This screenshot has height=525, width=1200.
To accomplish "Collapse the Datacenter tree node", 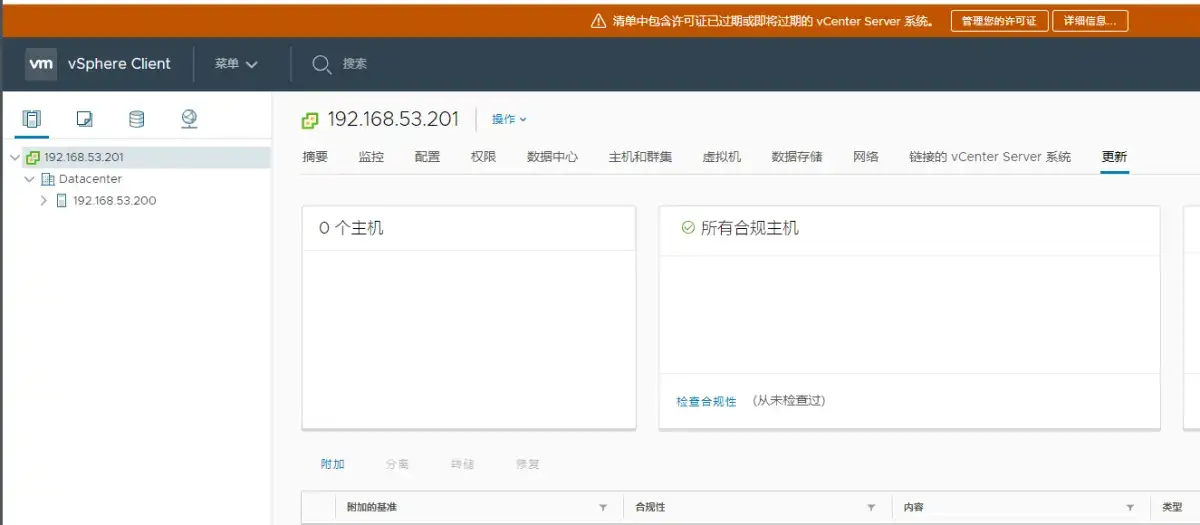I will click(29, 179).
